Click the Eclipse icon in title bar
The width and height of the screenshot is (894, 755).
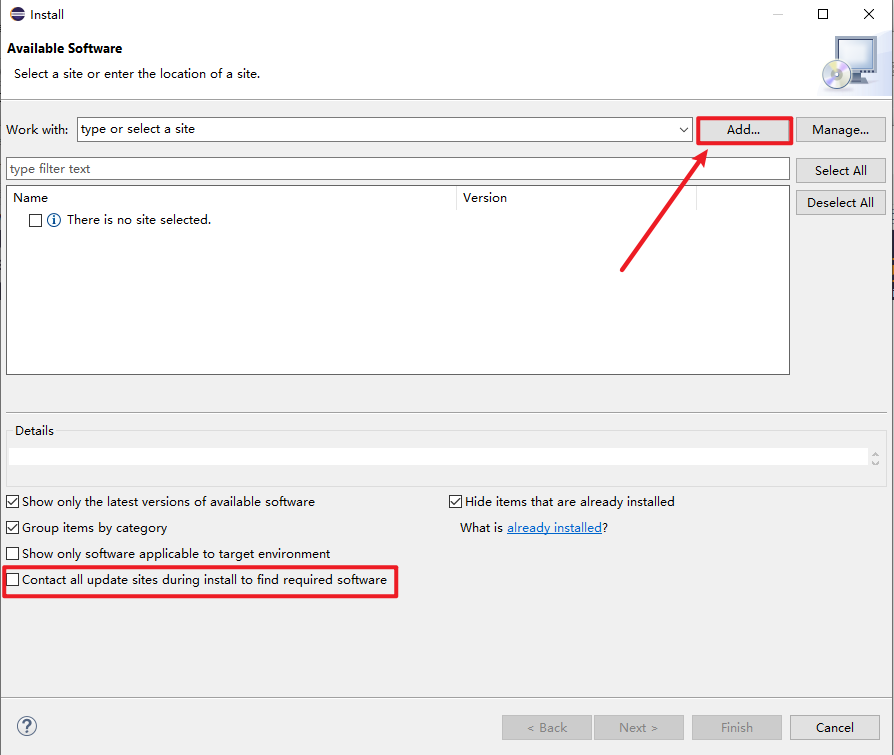[16, 15]
